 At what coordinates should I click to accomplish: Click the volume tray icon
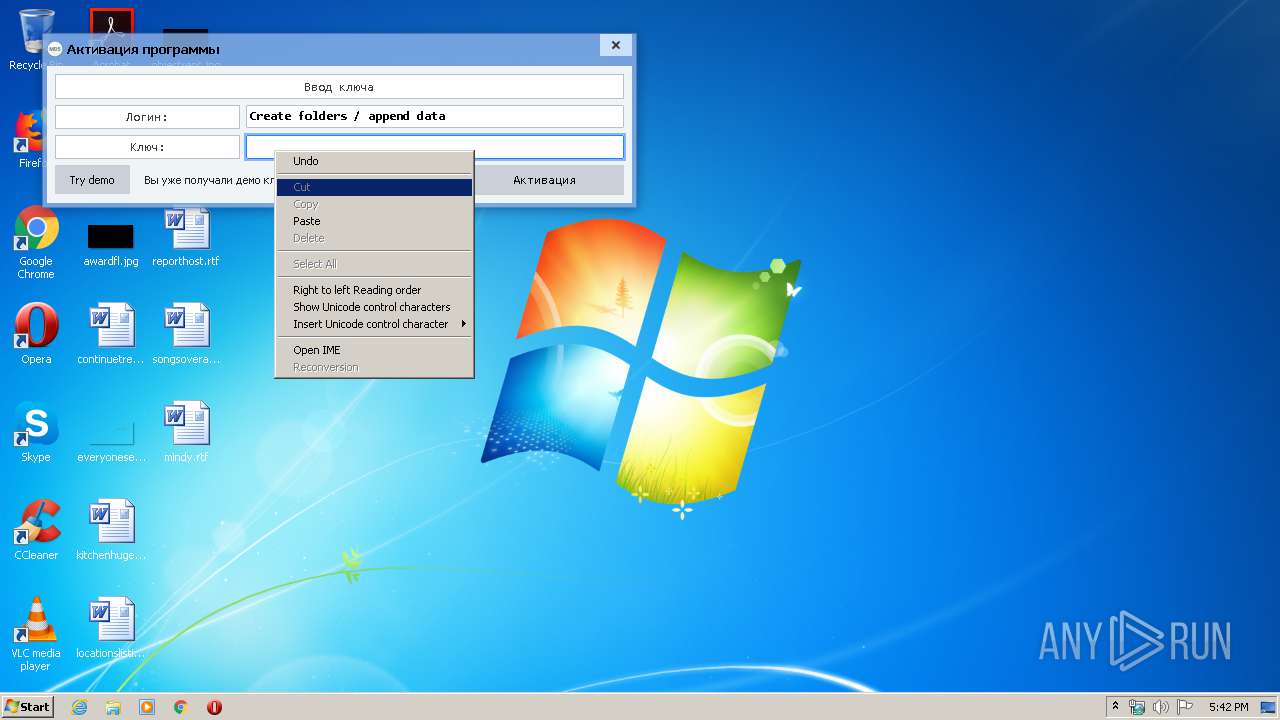[1161, 707]
